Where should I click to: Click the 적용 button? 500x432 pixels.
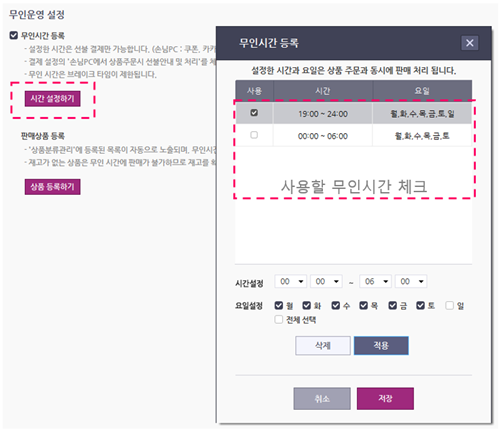(381, 346)
